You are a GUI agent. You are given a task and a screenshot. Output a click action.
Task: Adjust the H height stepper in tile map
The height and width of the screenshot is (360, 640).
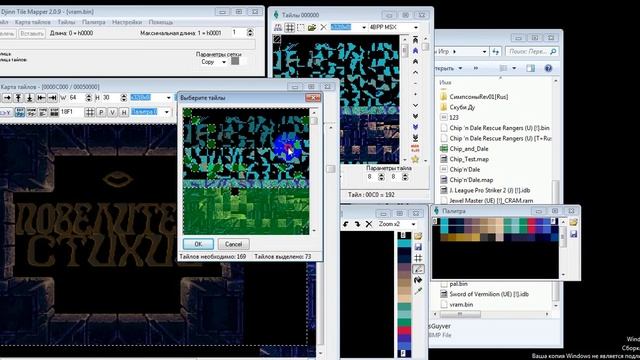pyautogui.click(x=124, y=98)
